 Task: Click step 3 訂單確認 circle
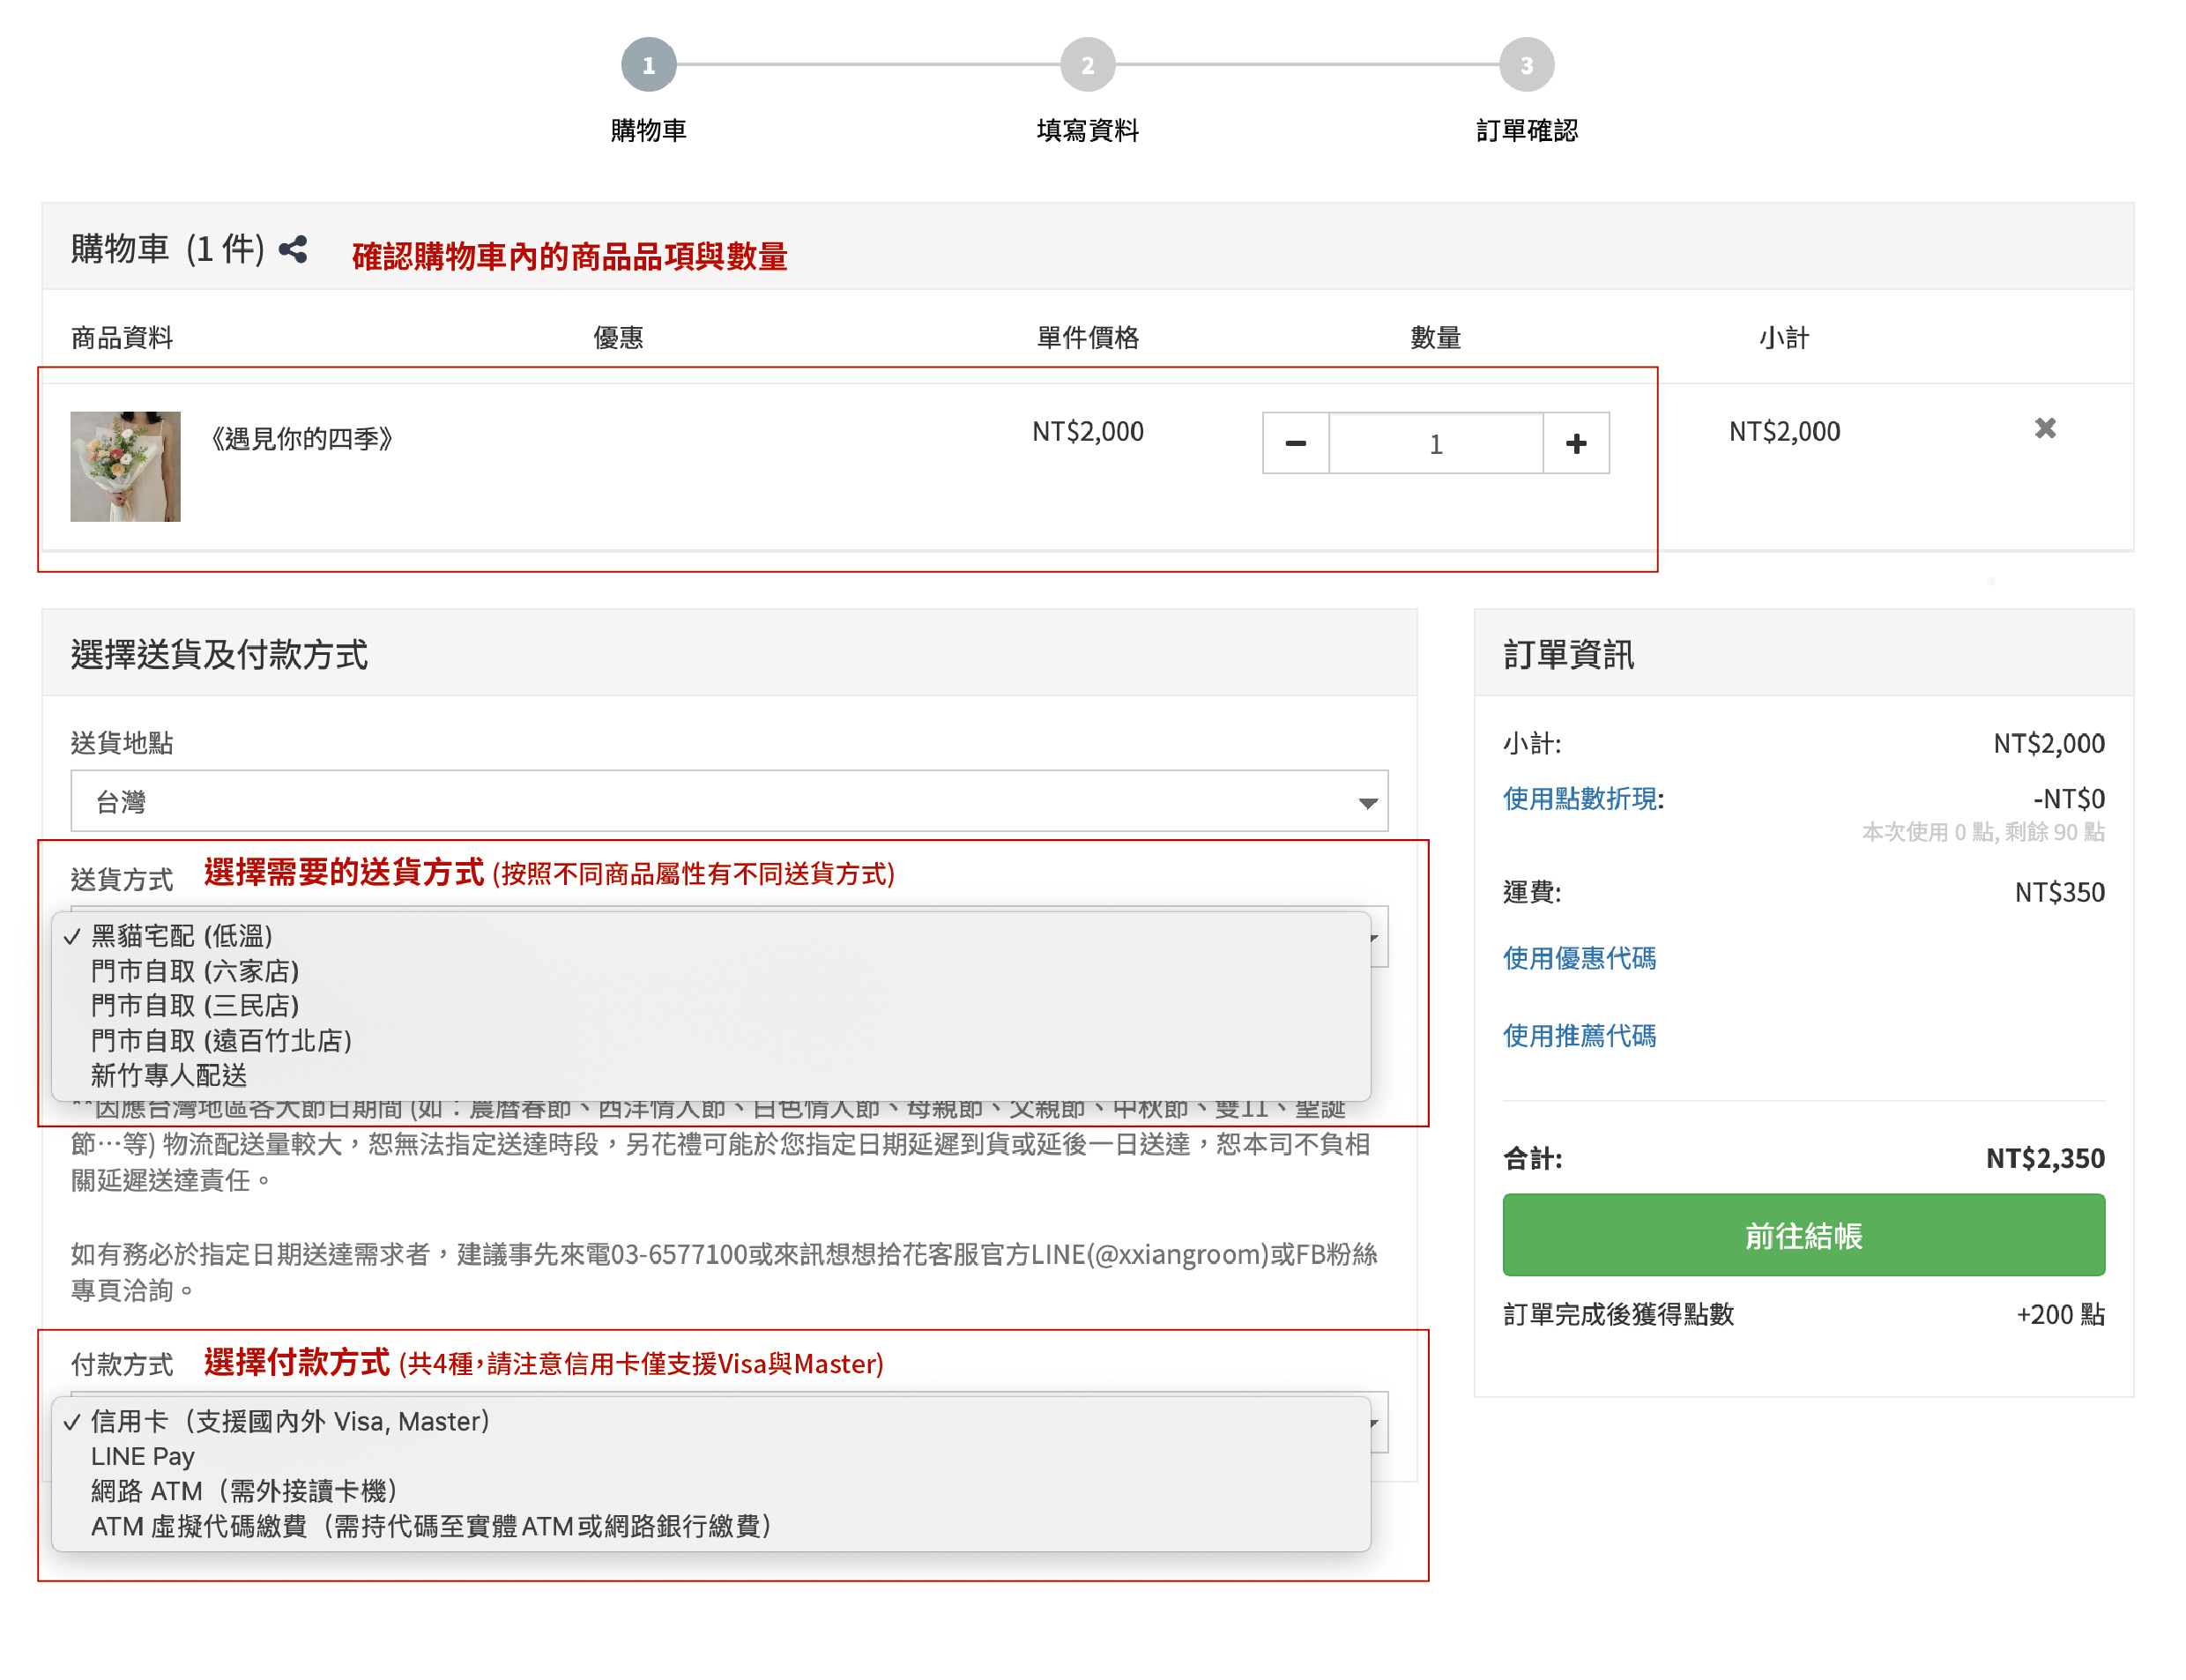[x=1525, y=65]
